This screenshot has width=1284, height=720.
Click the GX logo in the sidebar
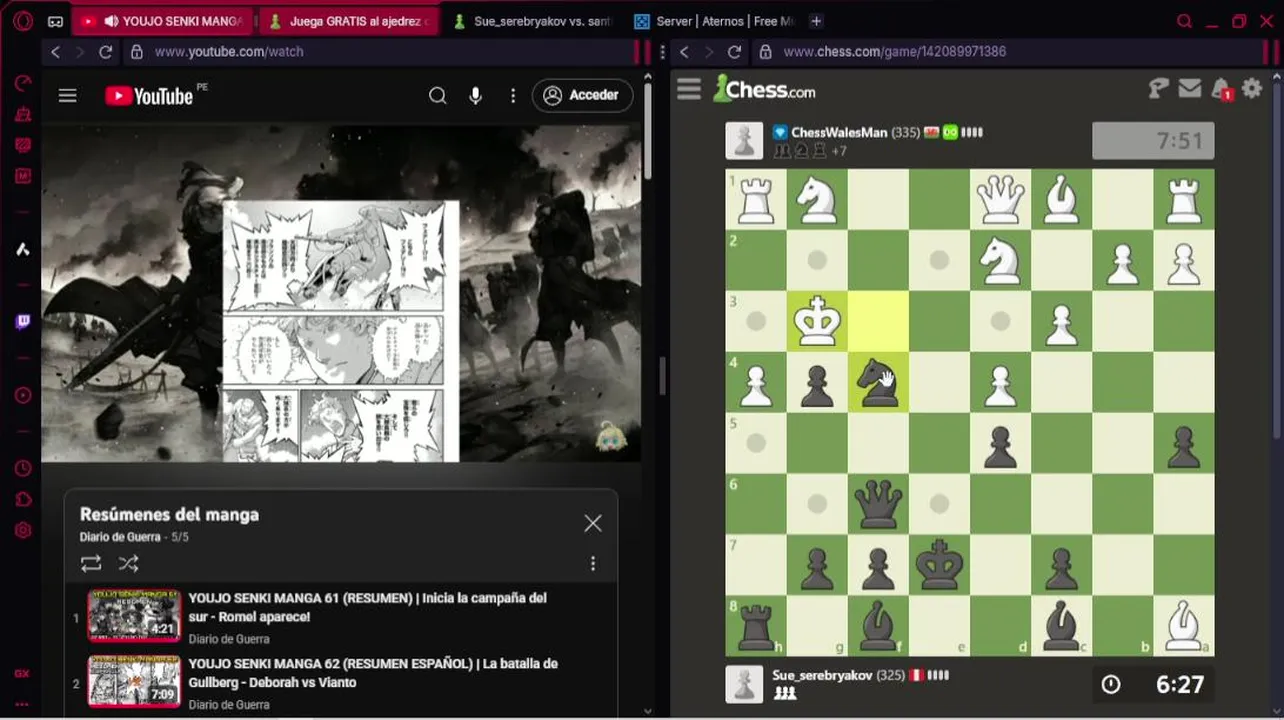click(x=22, y=674)
